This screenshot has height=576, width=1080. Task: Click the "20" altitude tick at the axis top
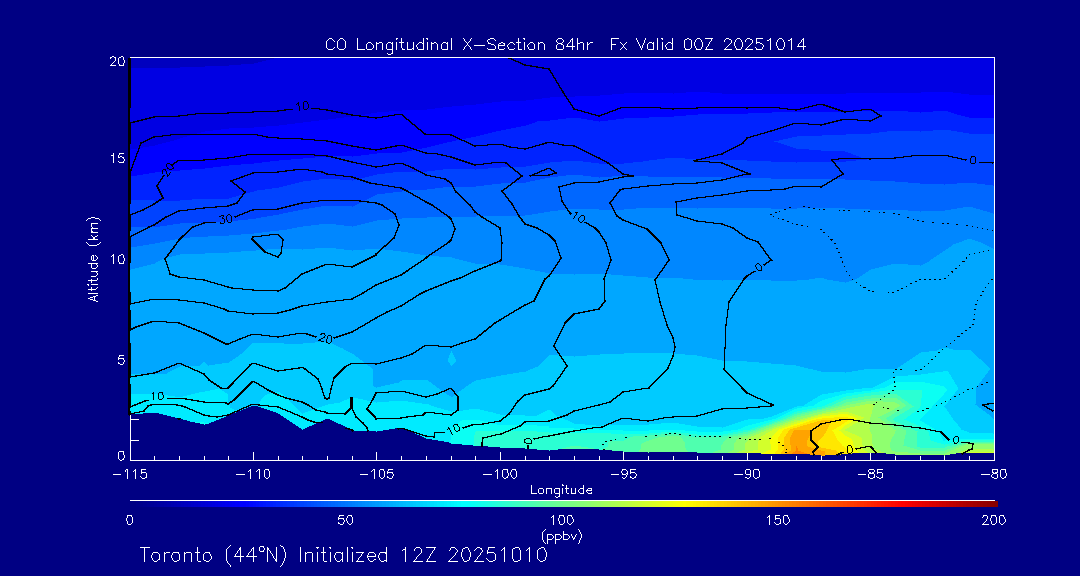coord(115,61)
